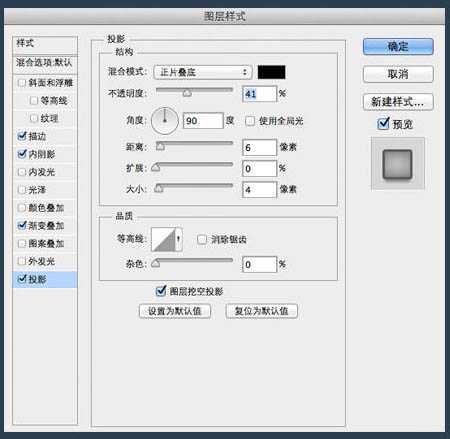Click the 大小 slider handle

(x=159, y=188)
